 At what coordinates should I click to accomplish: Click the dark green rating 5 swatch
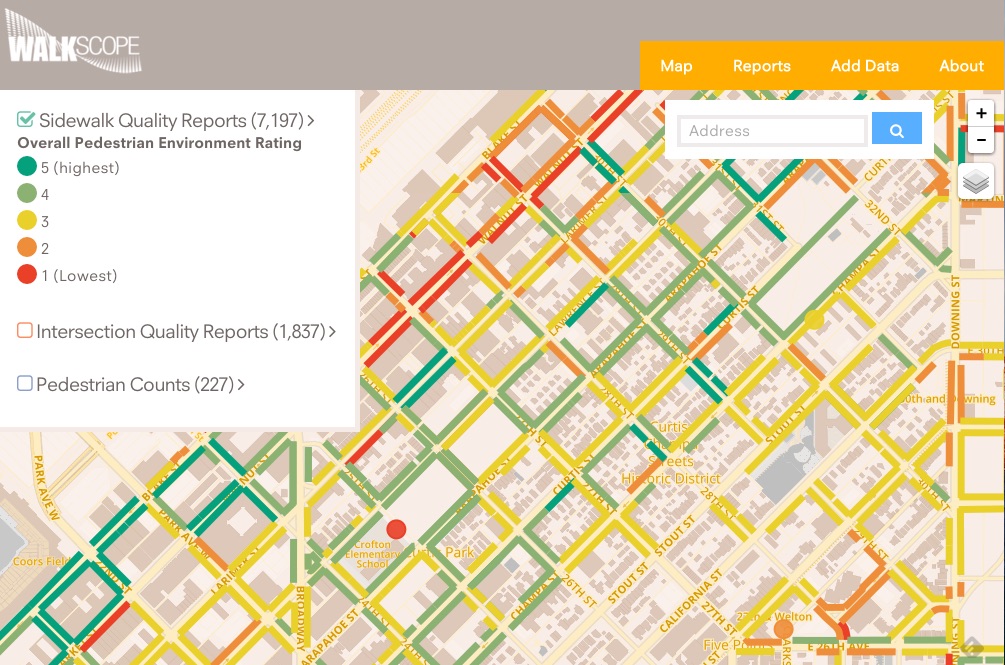point(27,167)
